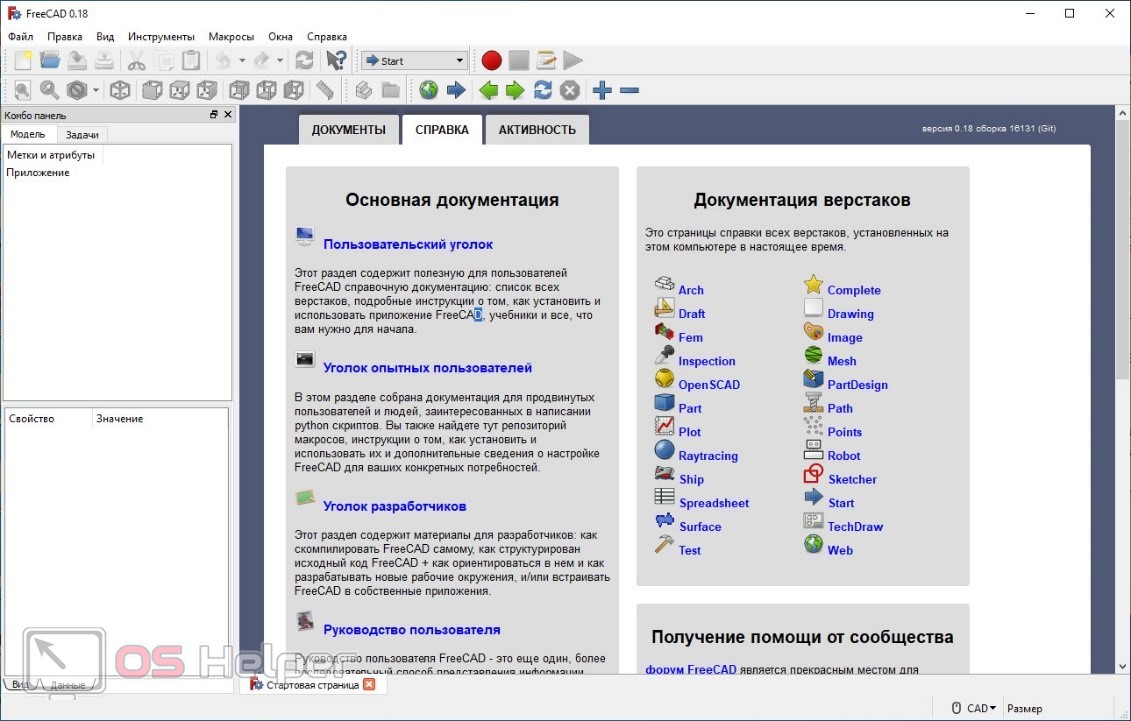The image size is (1131, 721).
Task: Open the Raytracing workbench documentation link
Action: tap(708, 456)
